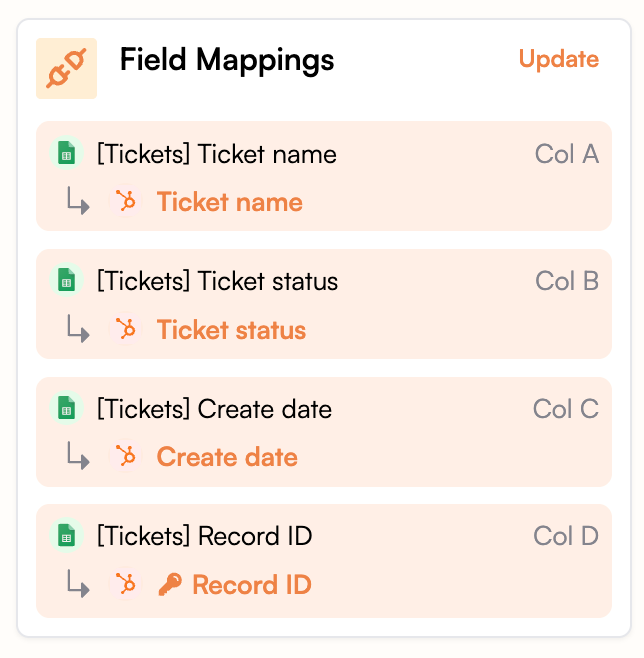Select the orange Ticket status mapping
The height and width of the screenshot is (658, 644).
231,330
